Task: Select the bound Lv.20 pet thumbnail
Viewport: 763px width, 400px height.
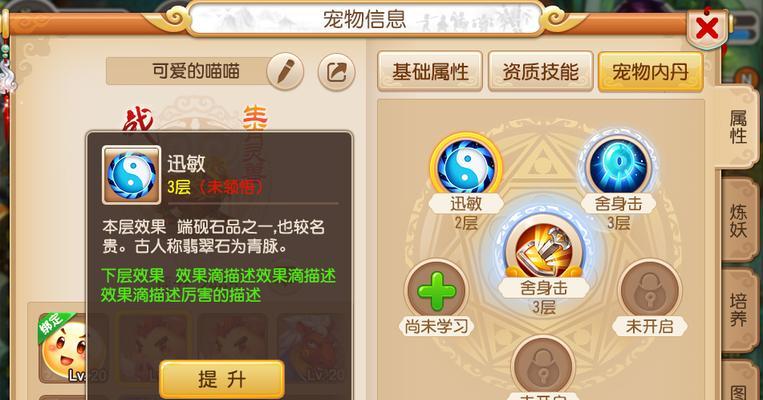Action: [62, 346]
